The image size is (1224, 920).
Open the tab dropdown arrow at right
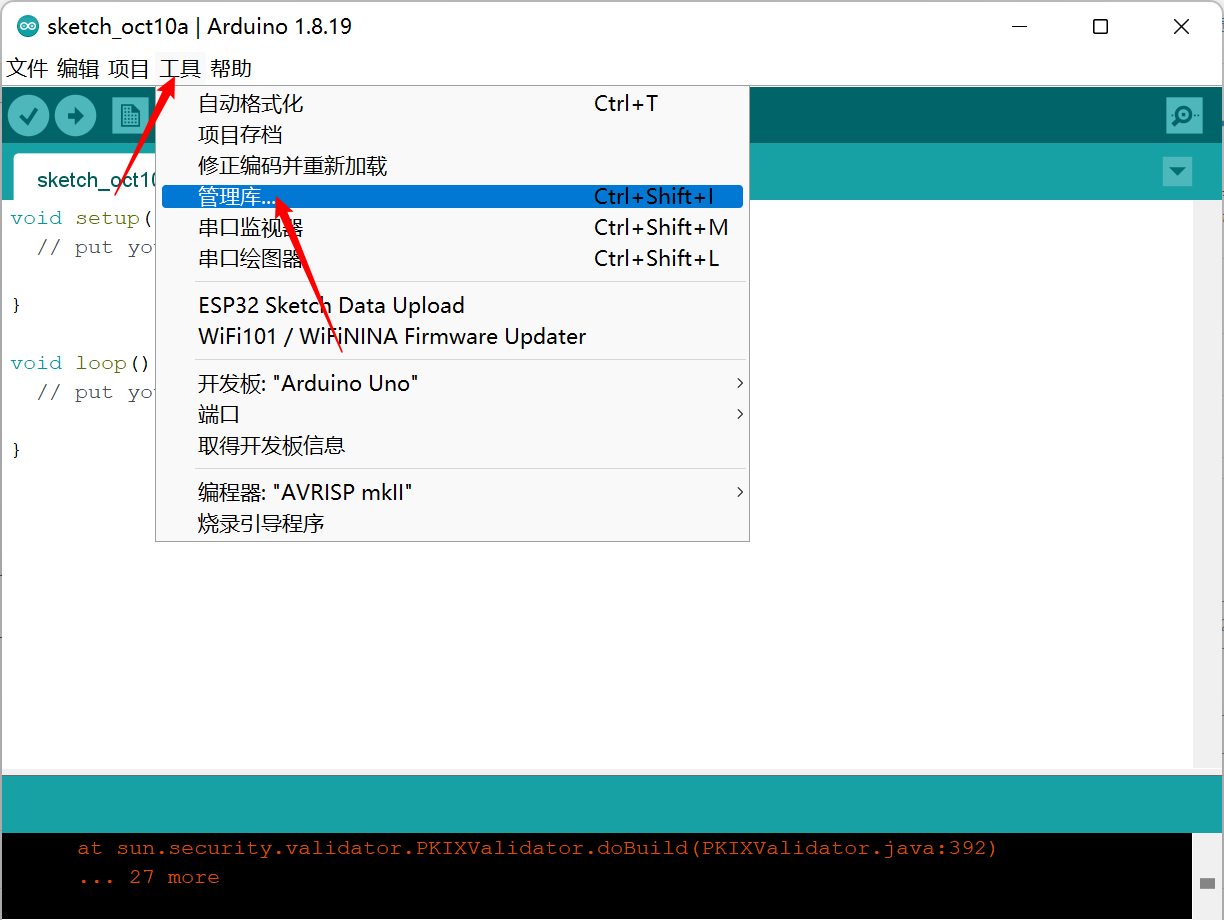pyautogui.click(x=1177, y=171)
